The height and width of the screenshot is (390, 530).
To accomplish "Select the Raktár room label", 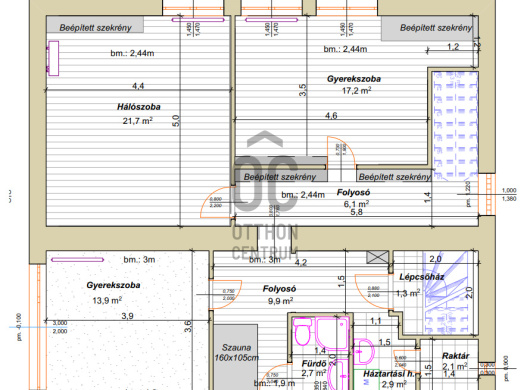I will click(x=455, y=356).
